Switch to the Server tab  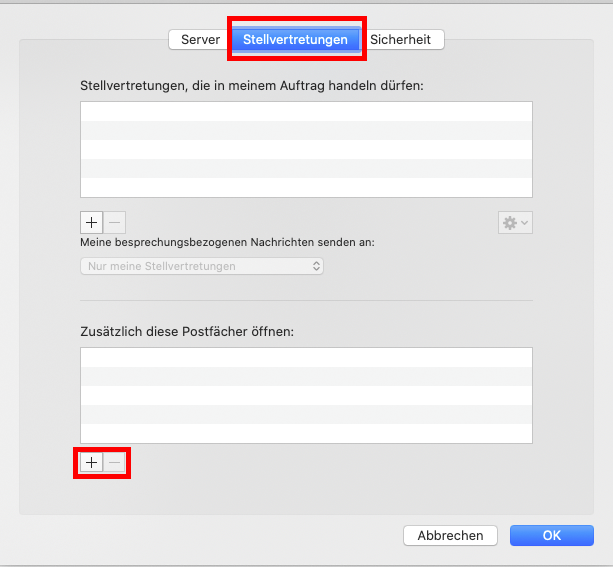pos(200,40)
